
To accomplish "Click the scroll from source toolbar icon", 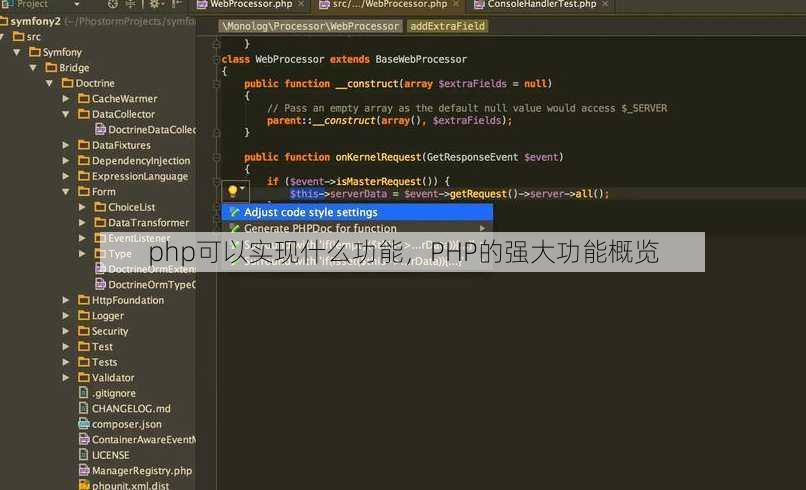I will click(x=113, y=4).
